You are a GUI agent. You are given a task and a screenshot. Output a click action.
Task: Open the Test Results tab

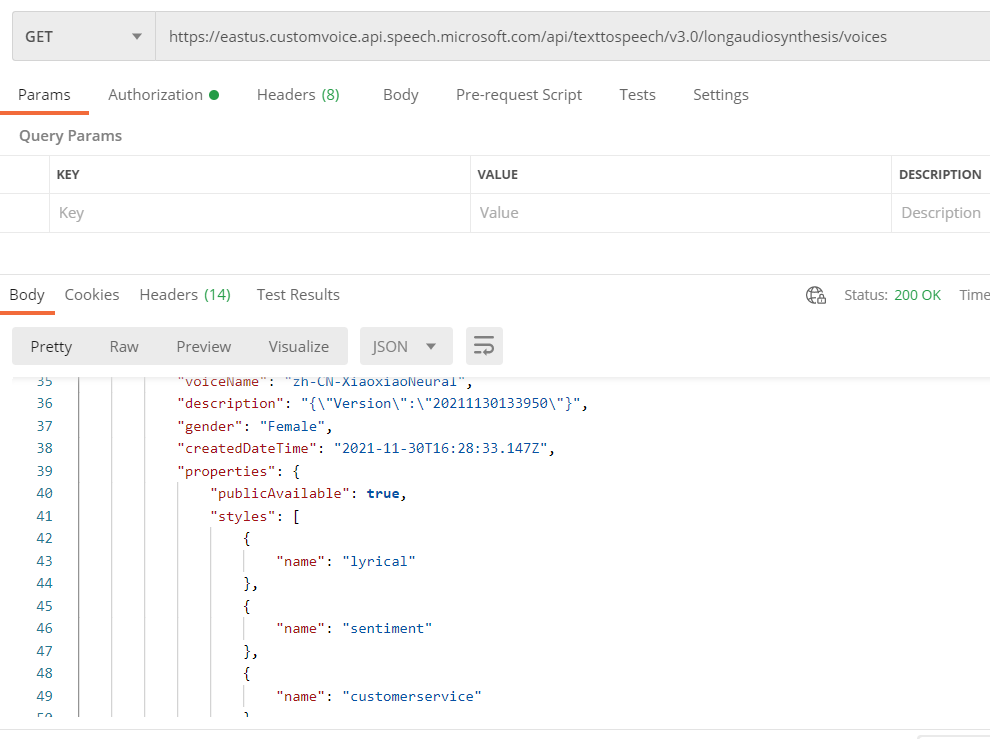point(298,295)
